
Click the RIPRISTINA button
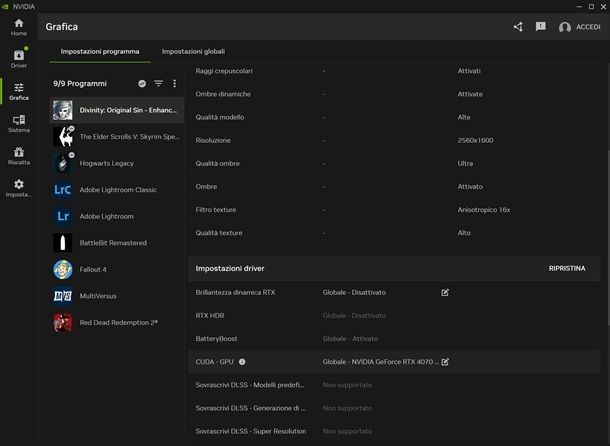pos(567,269)
